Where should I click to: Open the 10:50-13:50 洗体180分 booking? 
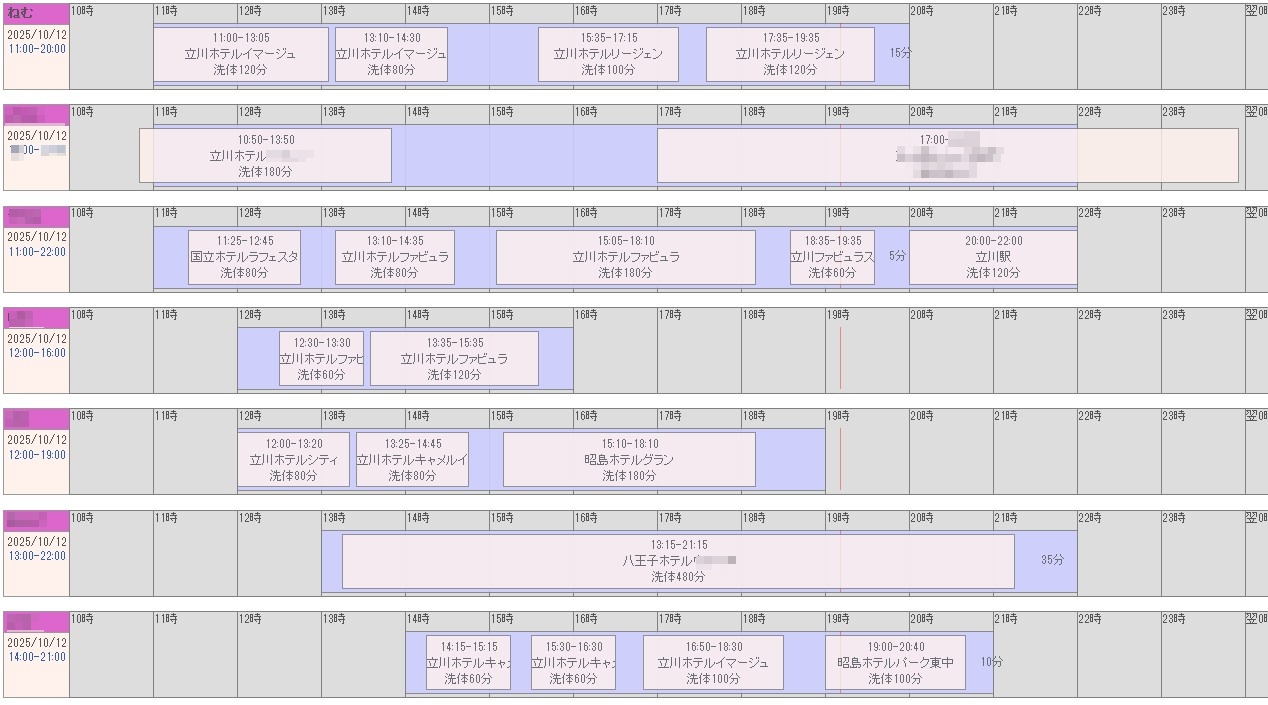point(265,156)
